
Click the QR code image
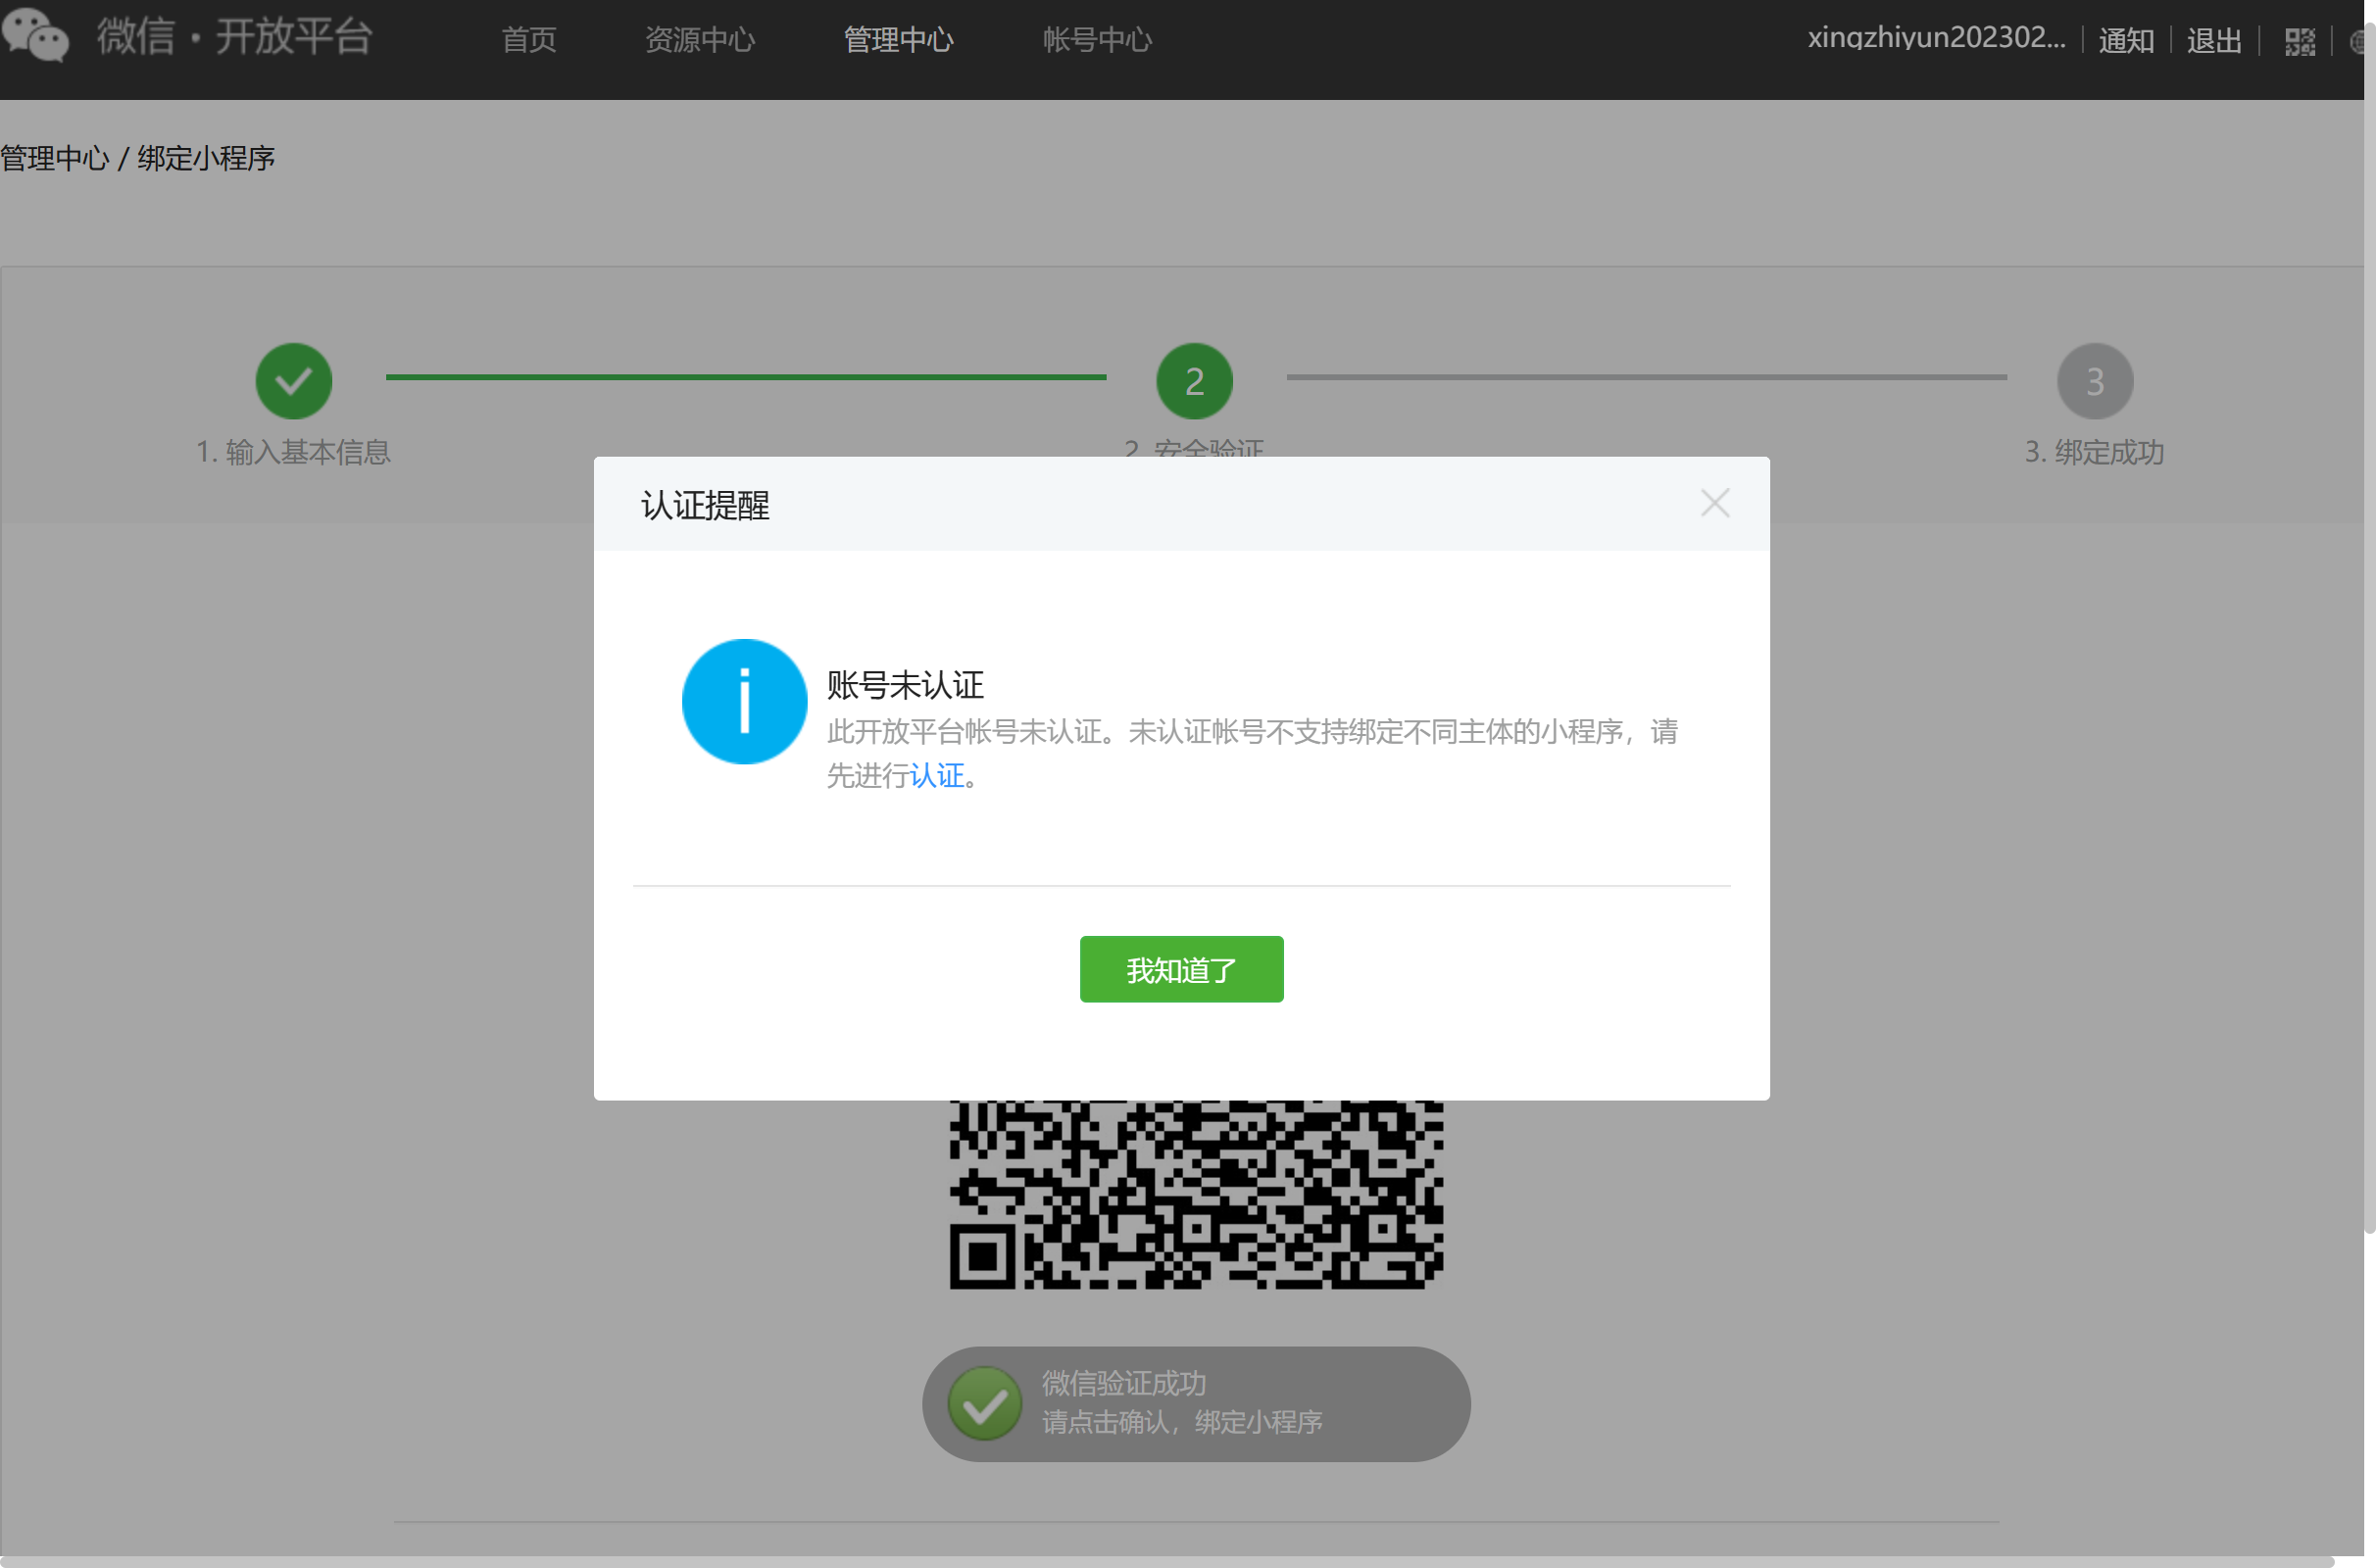coord(1195,1195)
